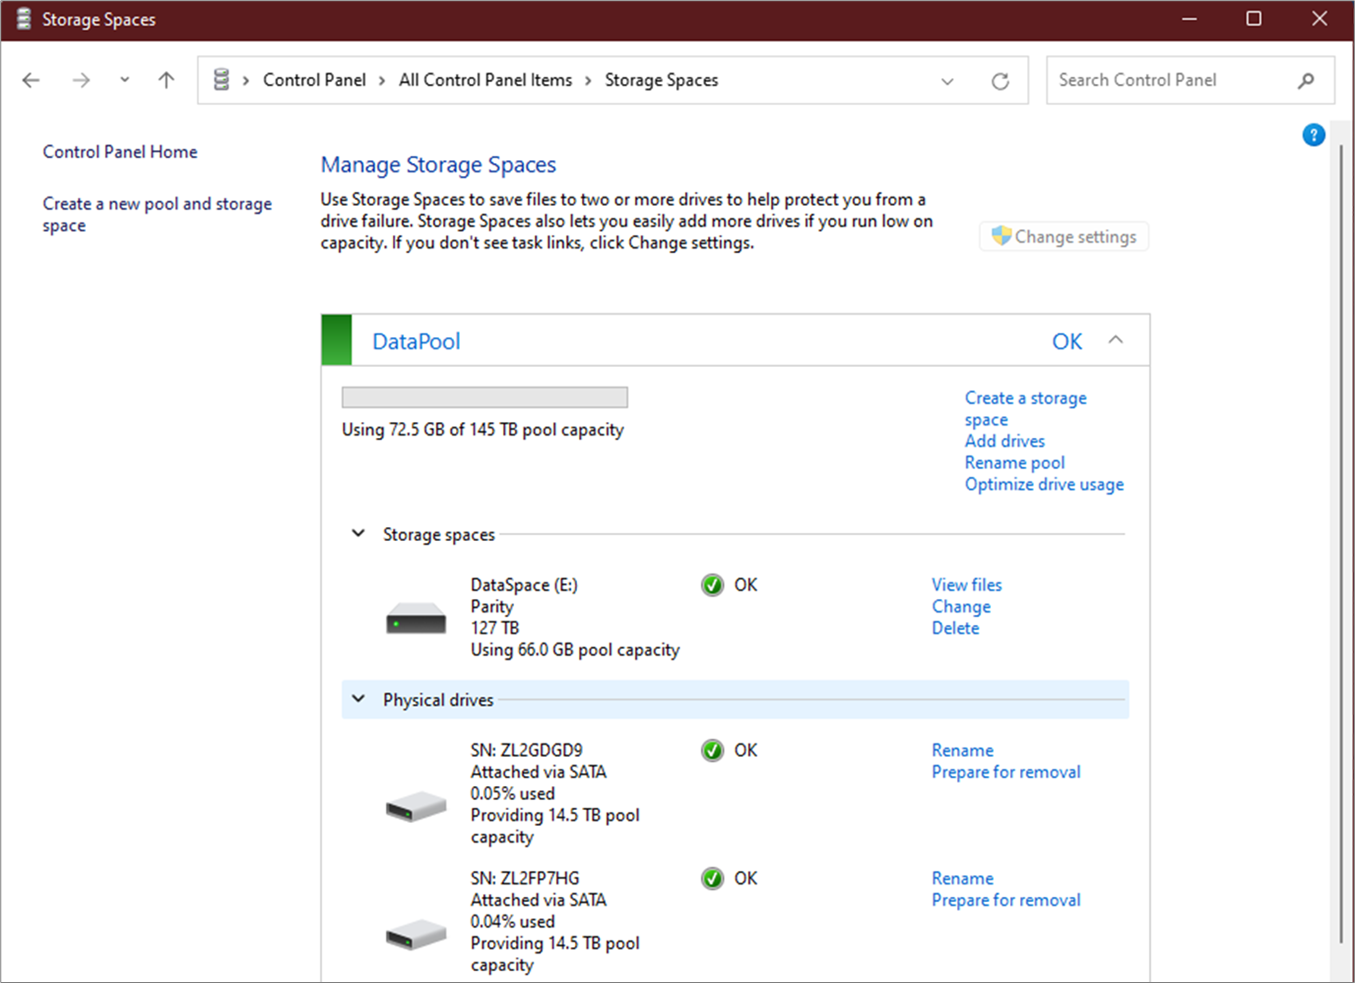Go up one level with Up arrow
The width and height of the screenshot is (1355, 983).
point(166,80)
